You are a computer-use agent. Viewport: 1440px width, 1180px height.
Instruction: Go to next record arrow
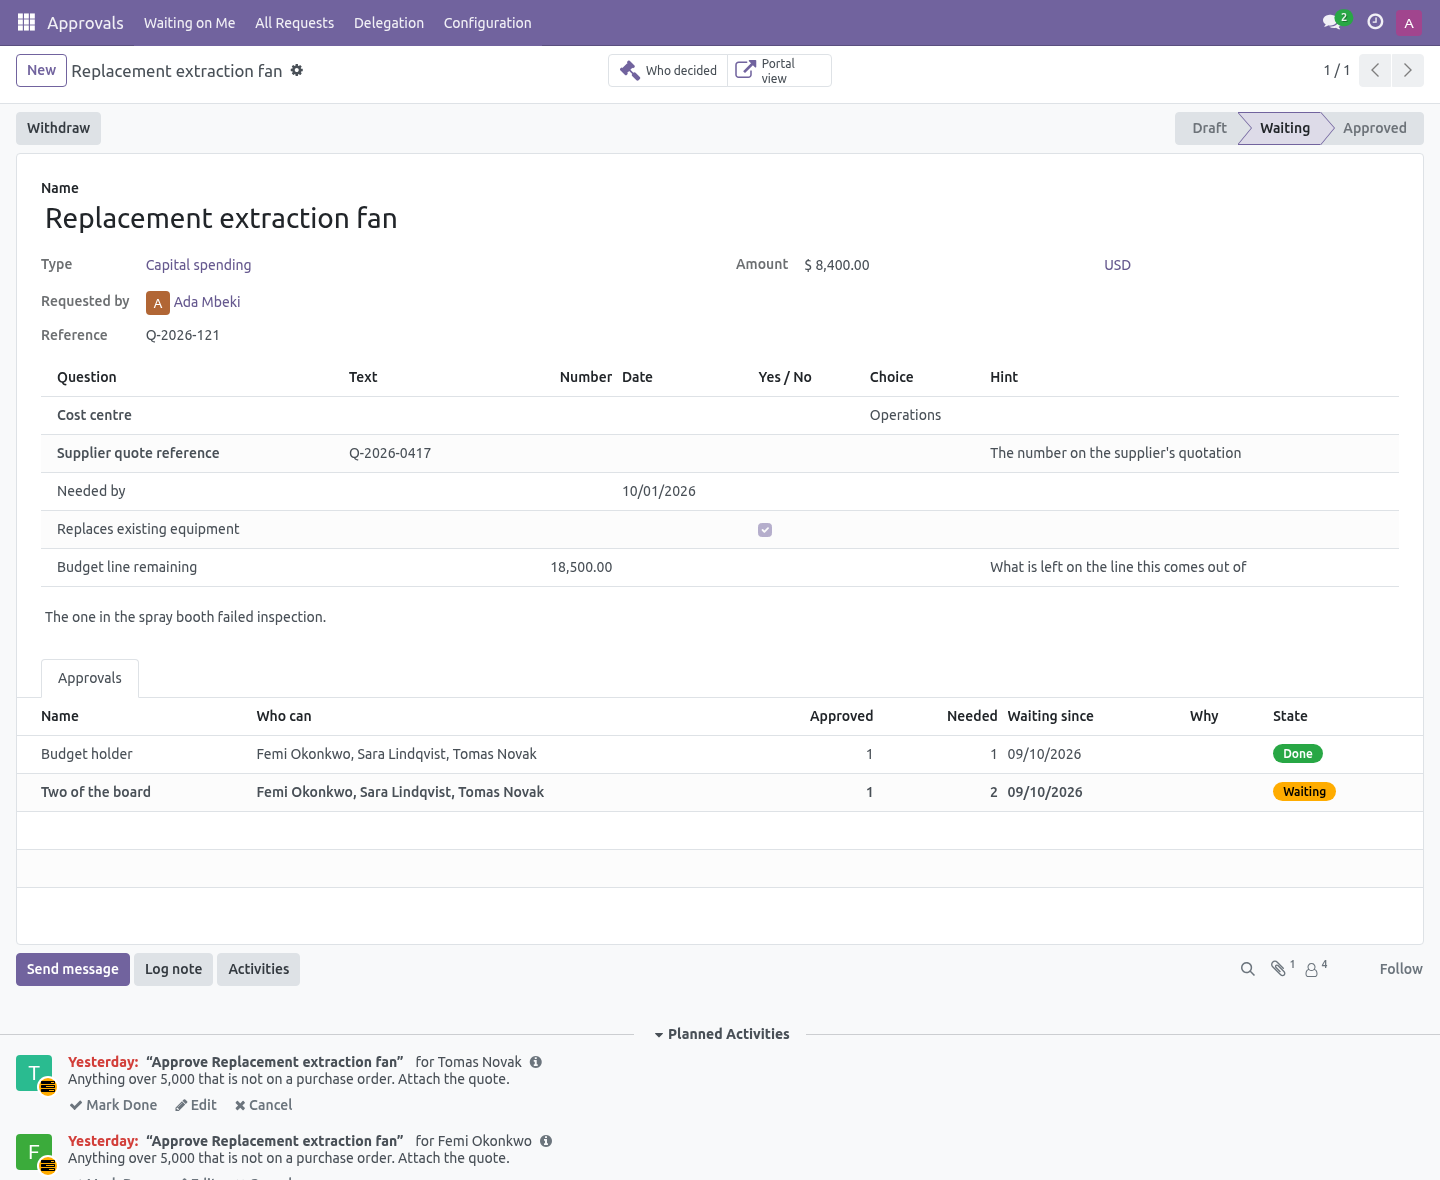click(x=1408, y=70)
